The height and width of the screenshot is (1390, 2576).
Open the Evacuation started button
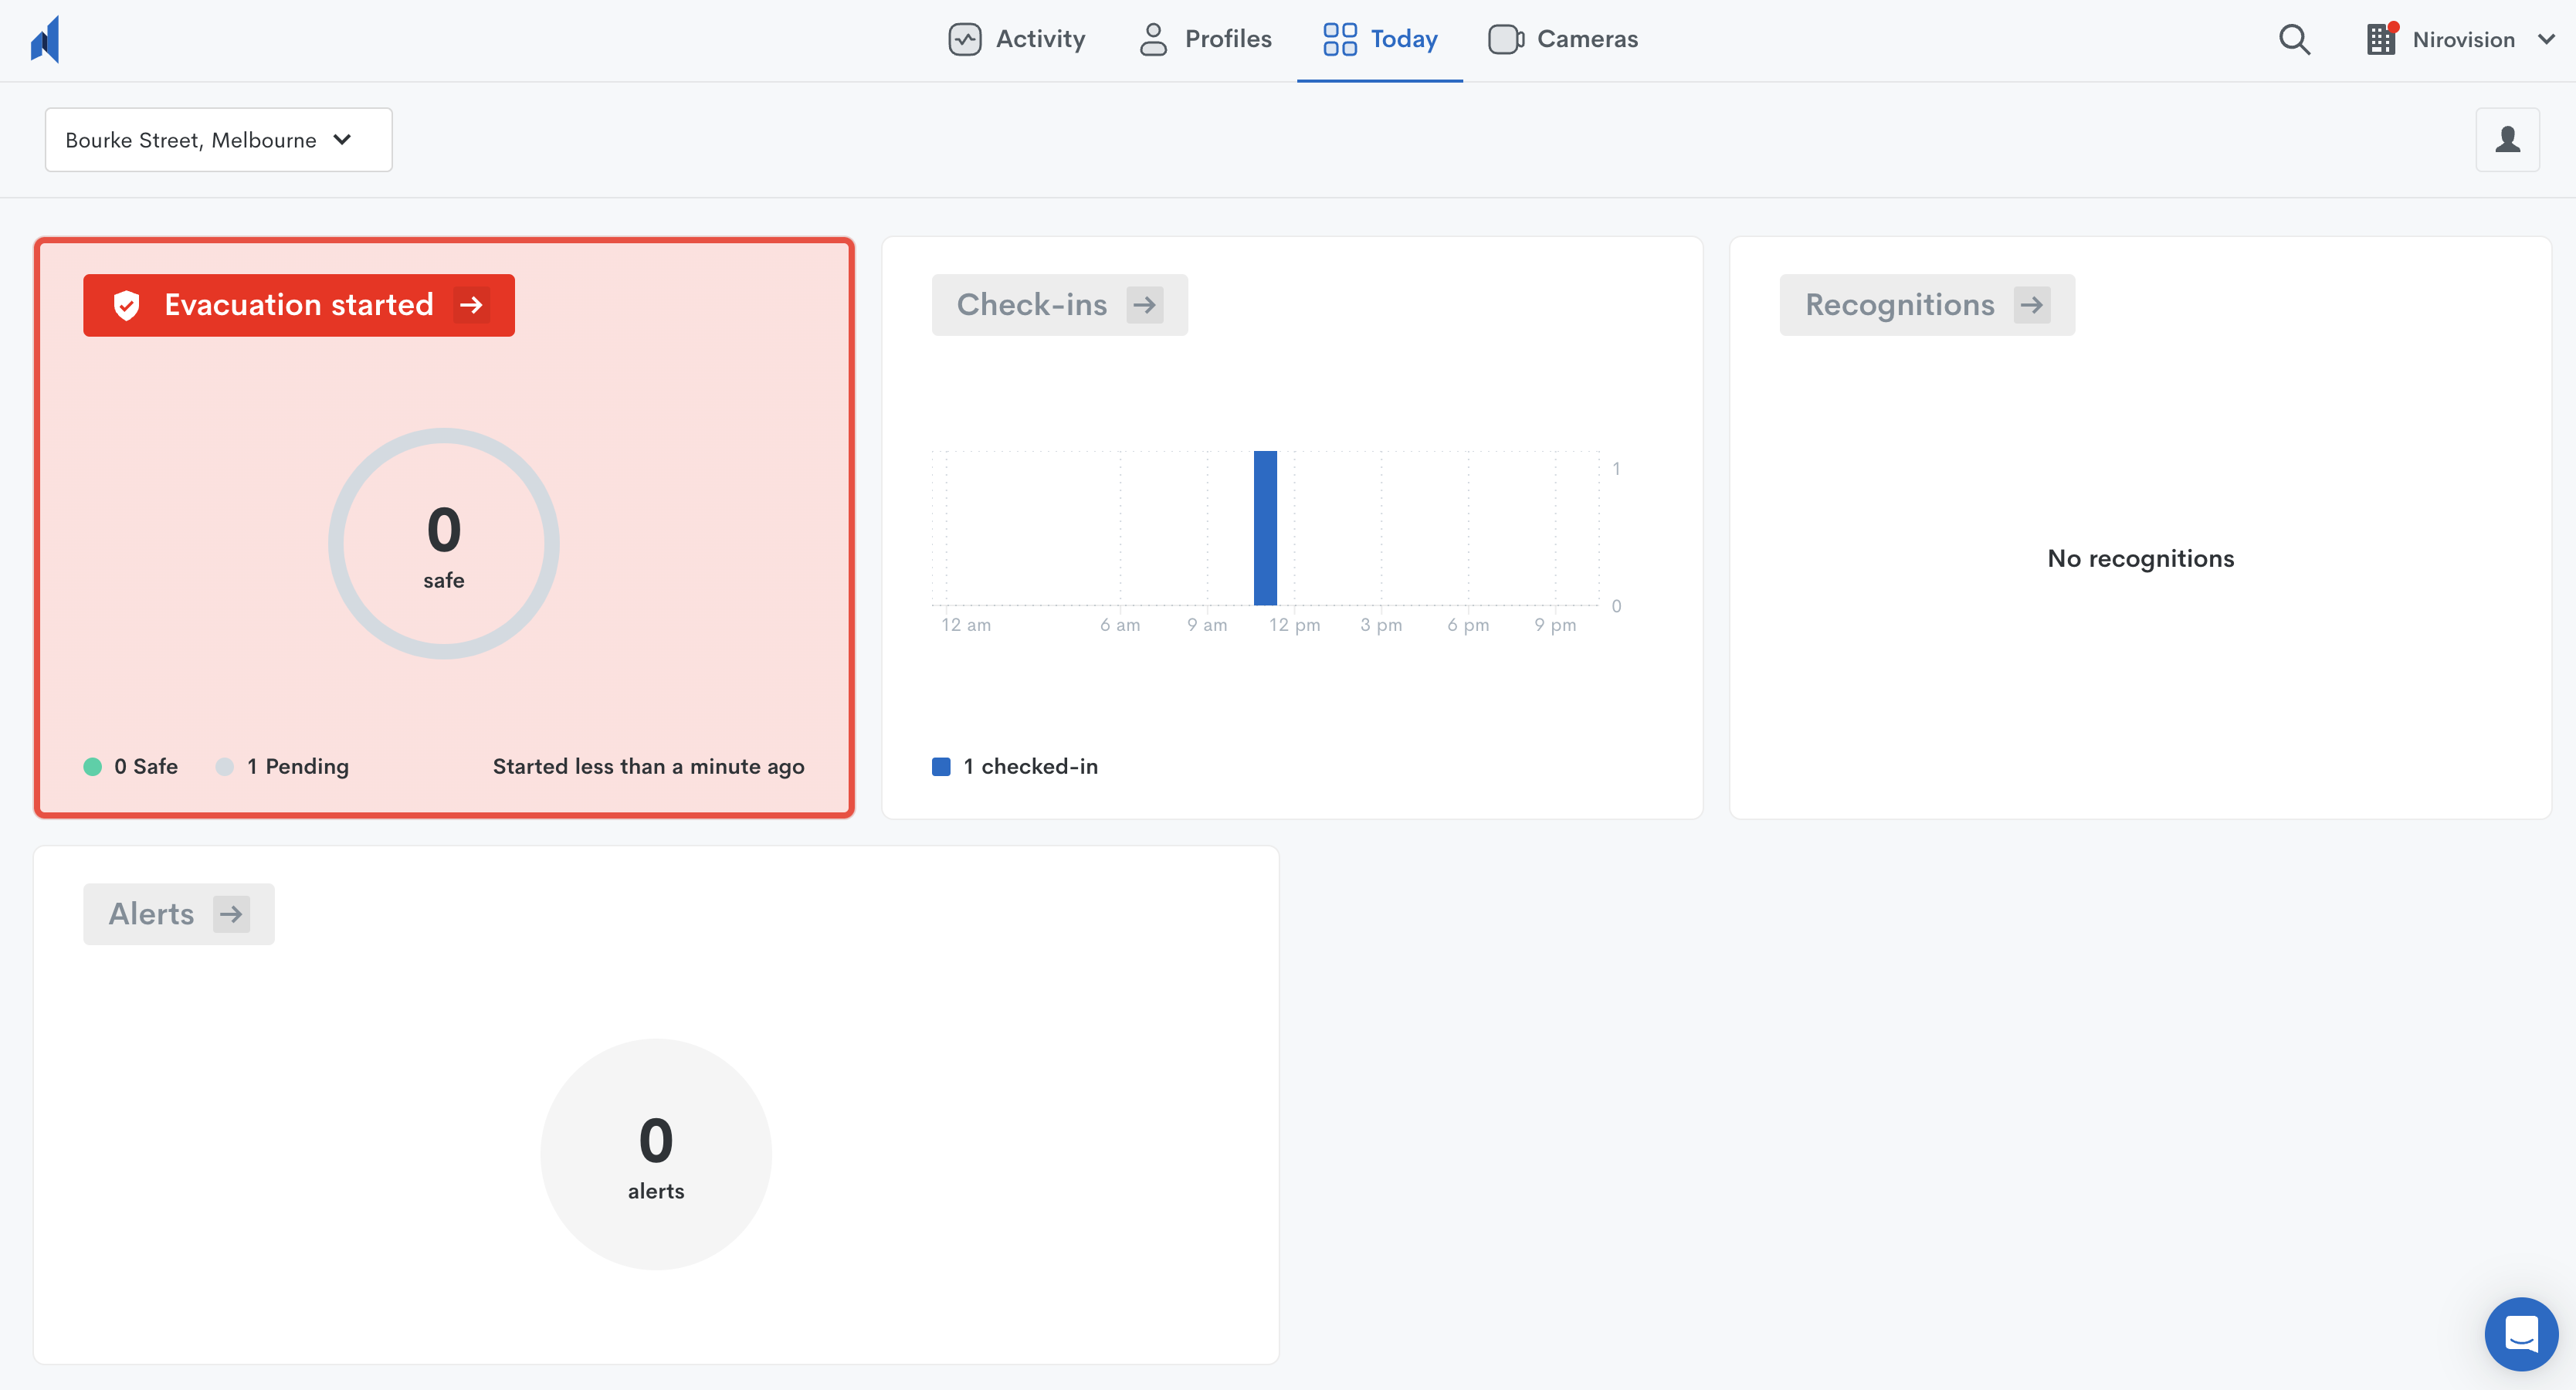point(298,305)
